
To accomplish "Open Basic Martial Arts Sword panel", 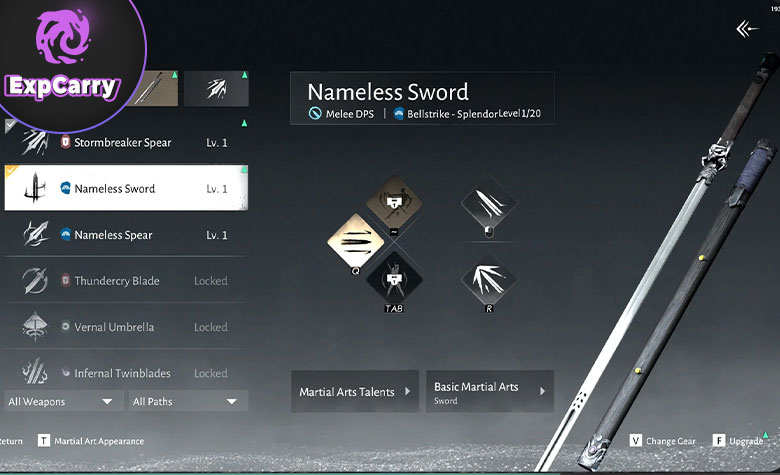I will coord(489,391).
